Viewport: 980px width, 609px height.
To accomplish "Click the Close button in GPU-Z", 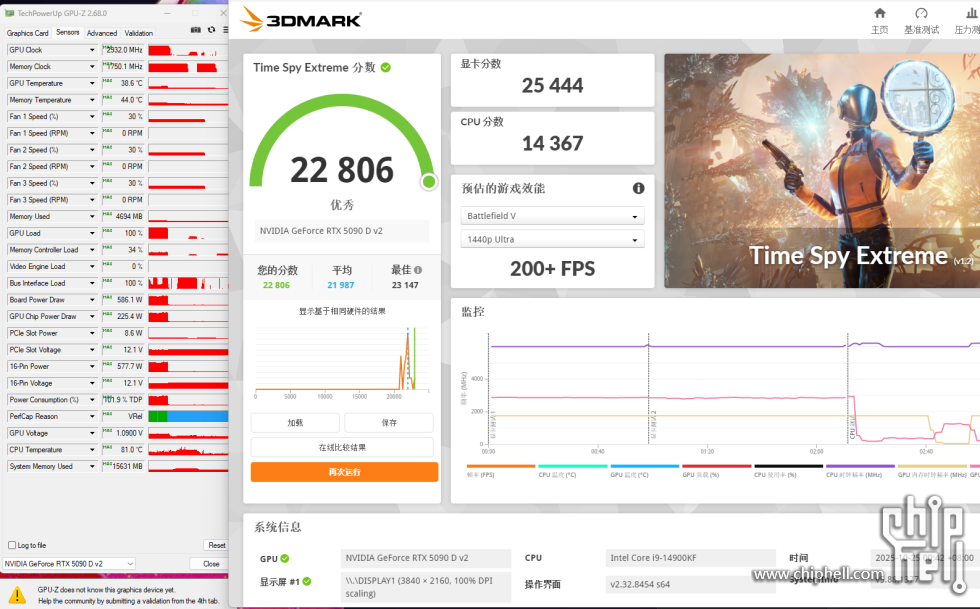I will [211, 563].
